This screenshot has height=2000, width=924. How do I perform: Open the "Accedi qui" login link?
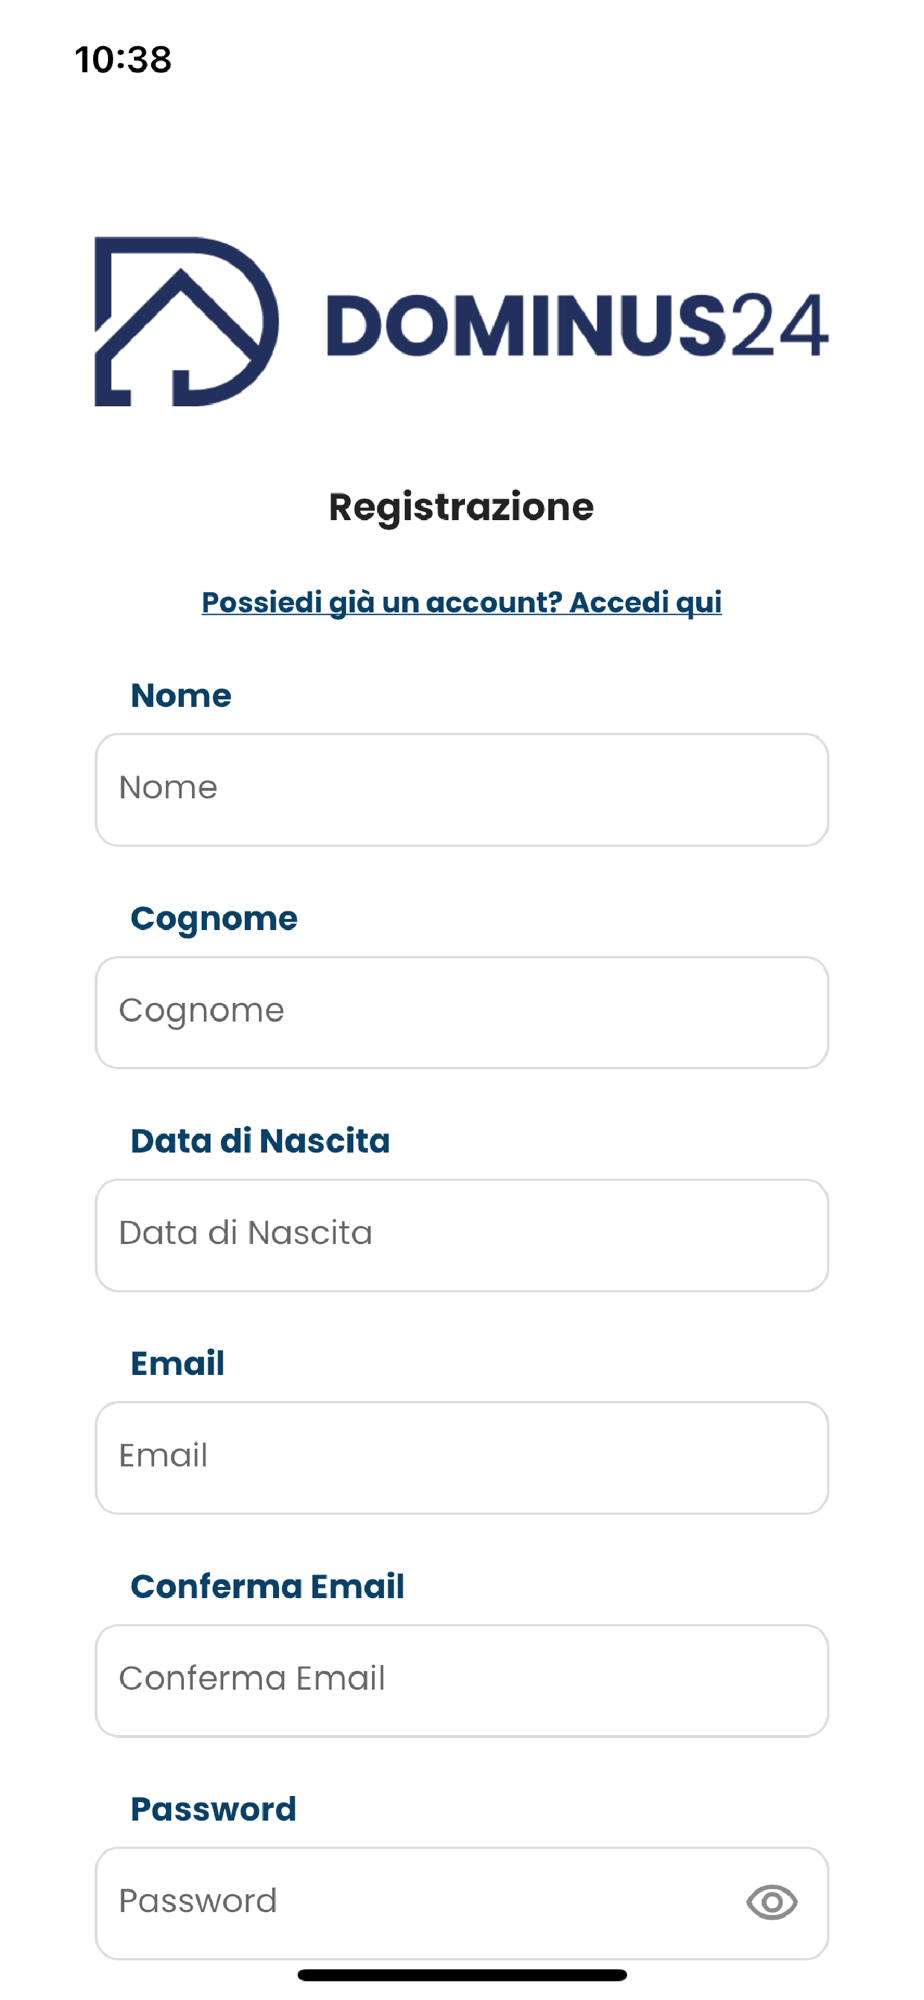pos(646,602)
